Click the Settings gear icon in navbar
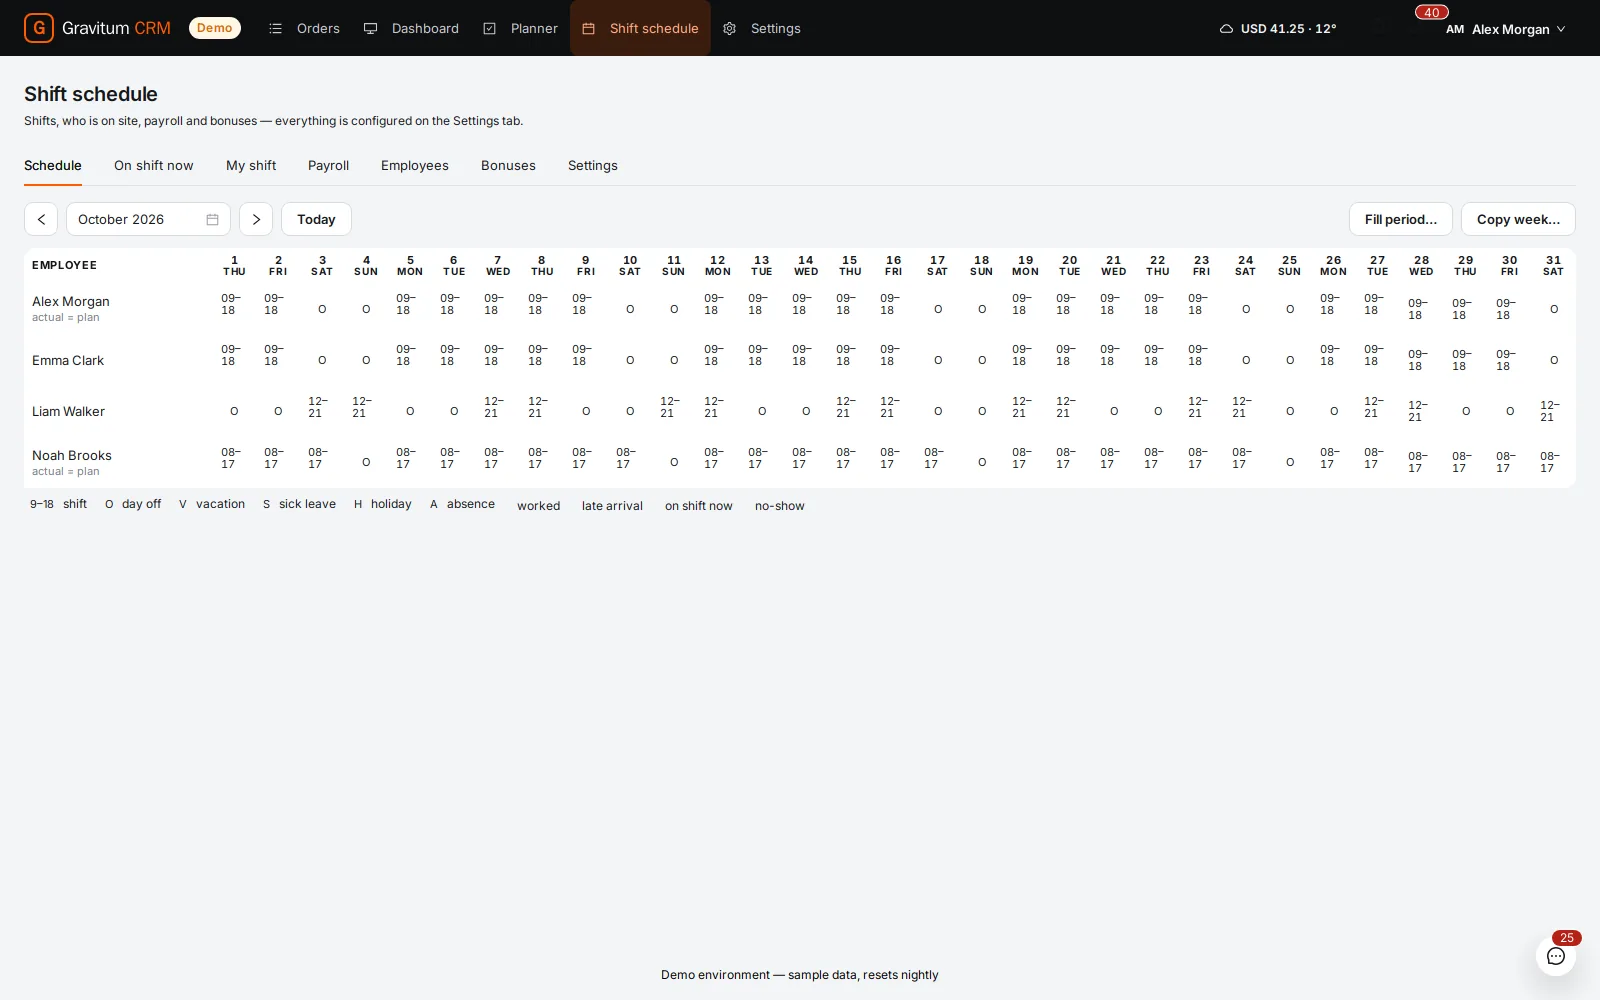Screen dimensions: 1600x1000 729,29
